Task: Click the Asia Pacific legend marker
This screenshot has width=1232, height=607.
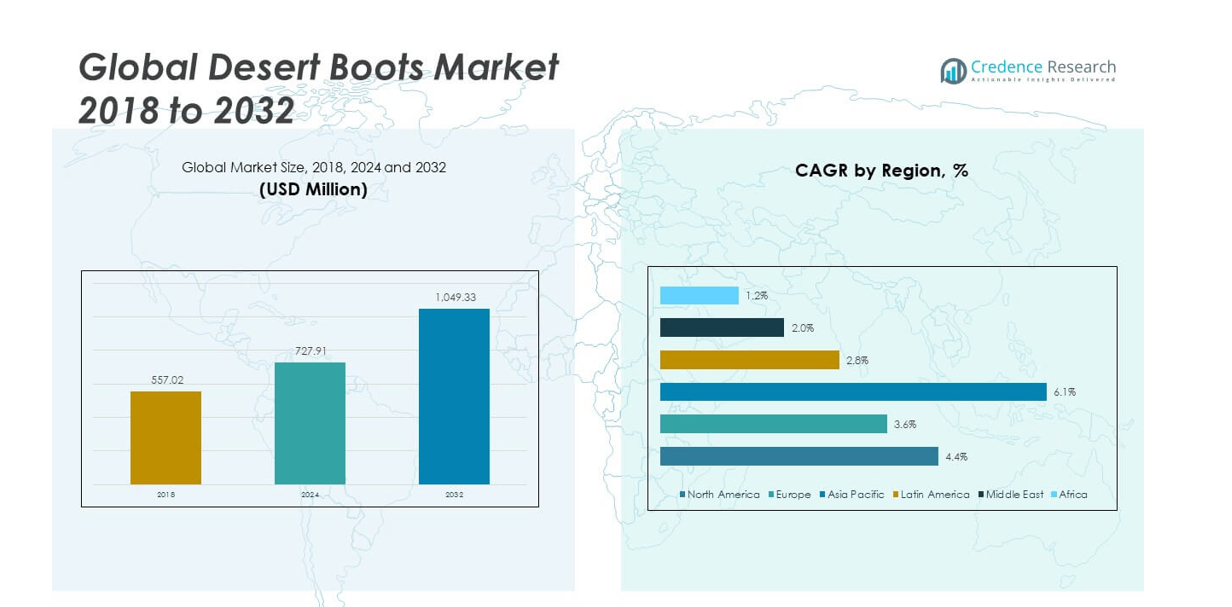Action: 822,495
